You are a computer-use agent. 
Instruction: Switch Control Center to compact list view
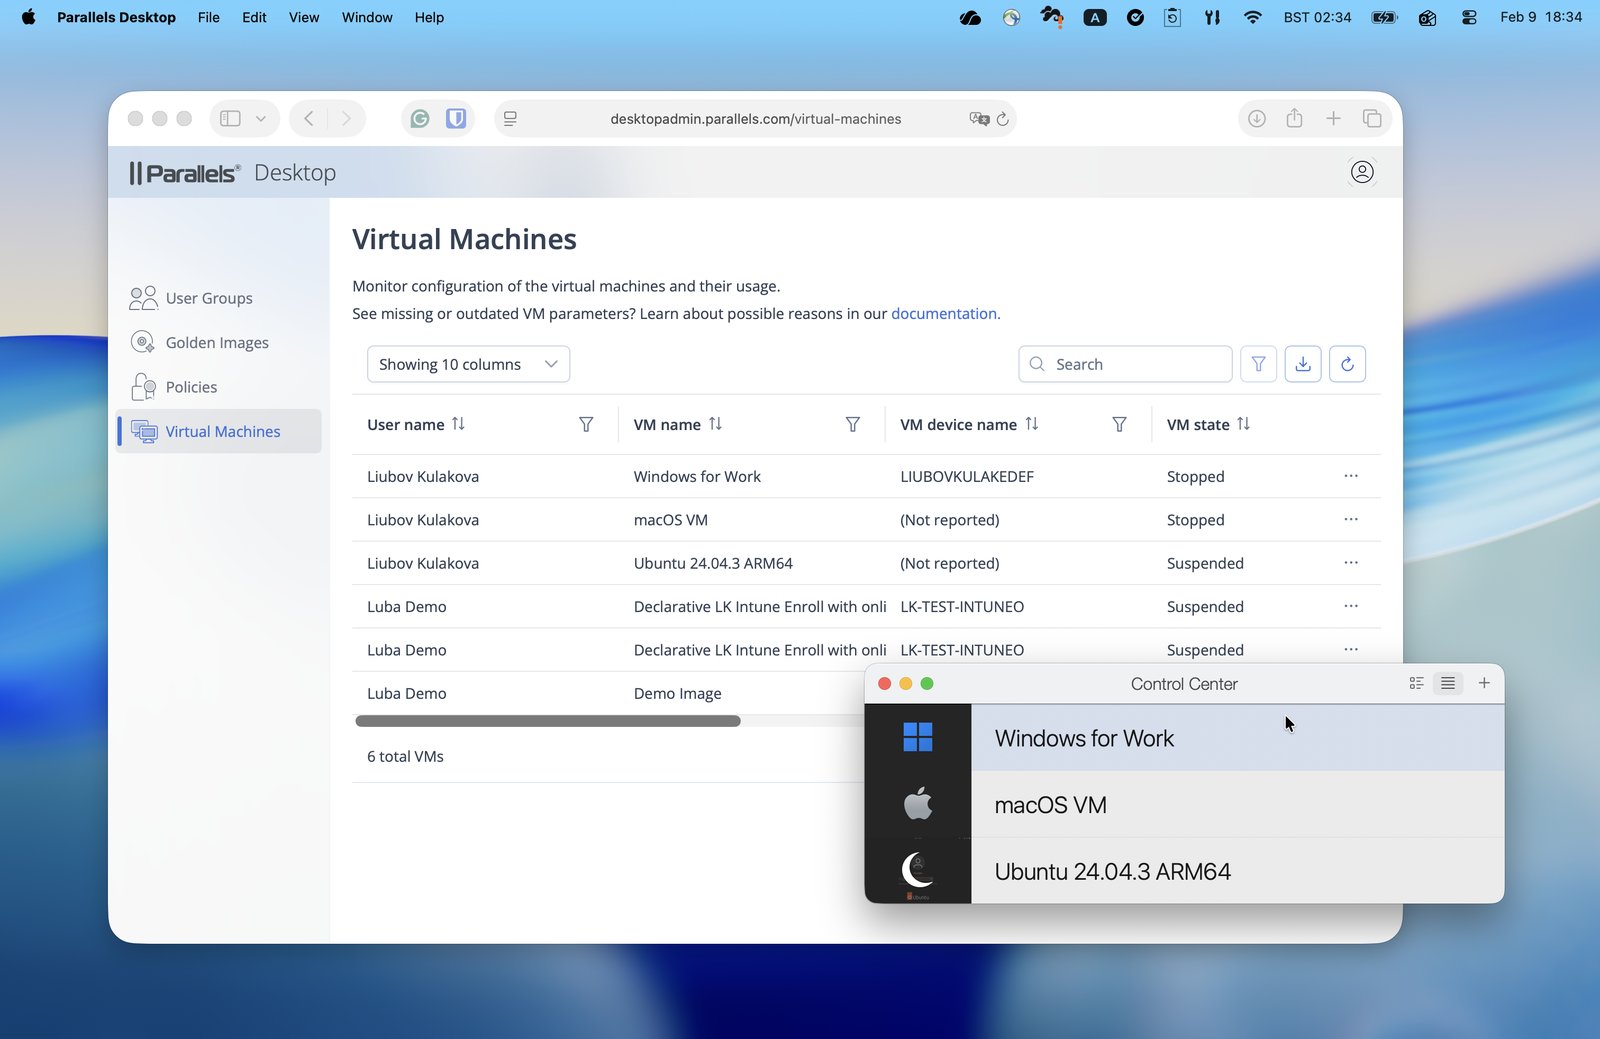click(x=1448, y=683)
